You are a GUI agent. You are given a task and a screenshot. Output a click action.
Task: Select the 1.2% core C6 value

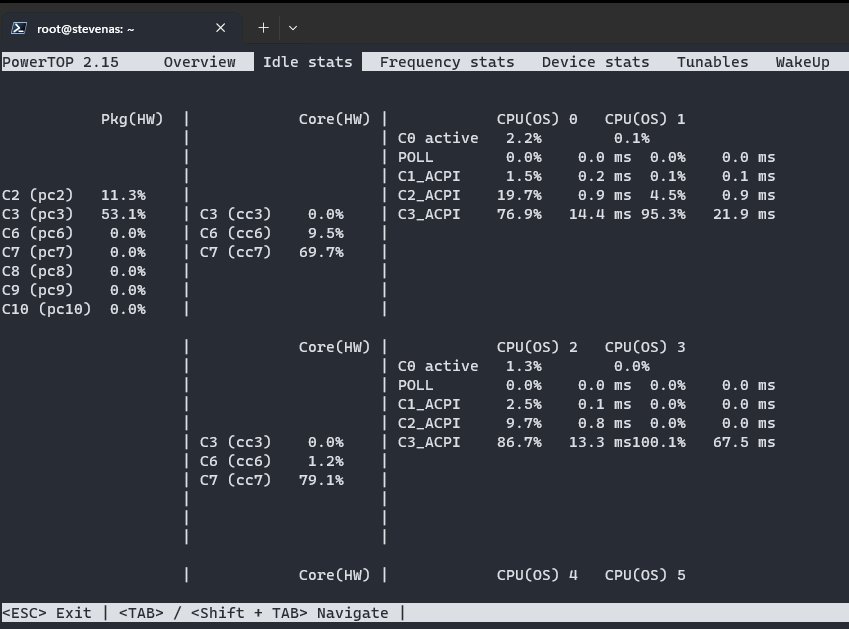[326, 461]
